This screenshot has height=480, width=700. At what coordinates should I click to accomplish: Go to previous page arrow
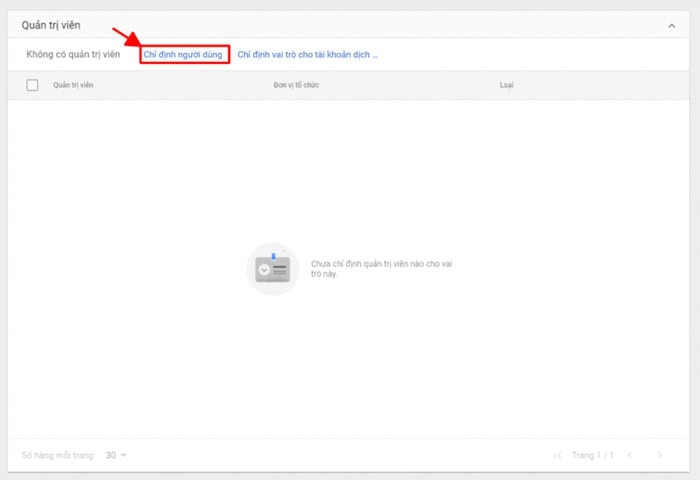629,455
